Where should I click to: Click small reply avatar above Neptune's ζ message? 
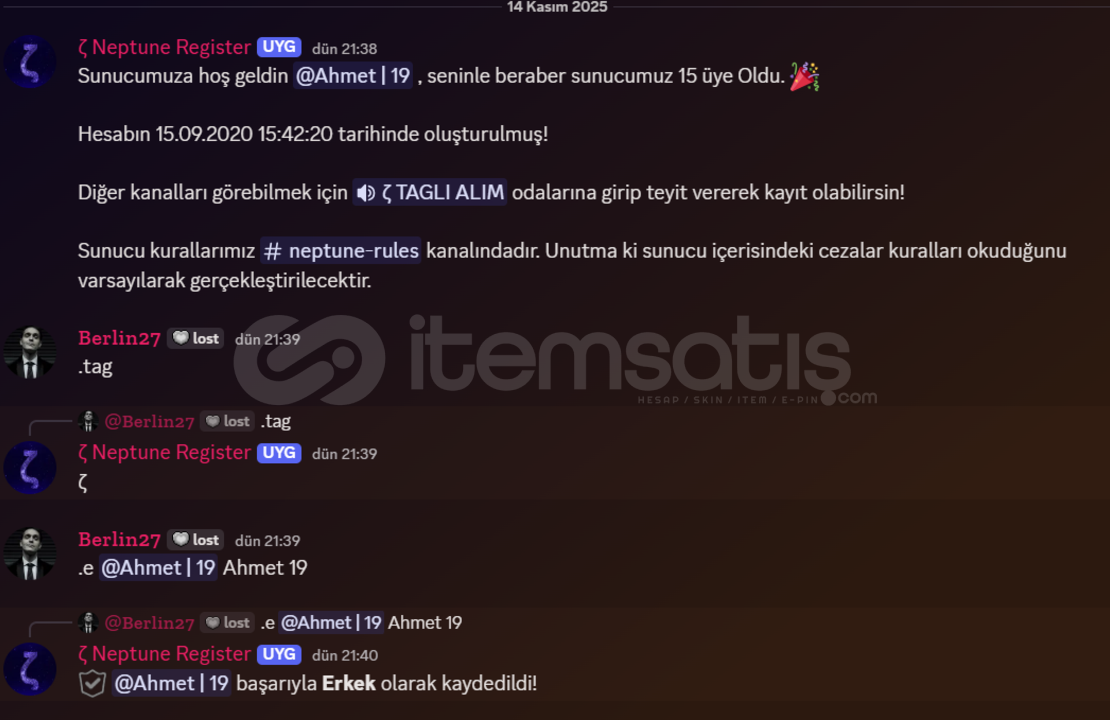(88, 421)
